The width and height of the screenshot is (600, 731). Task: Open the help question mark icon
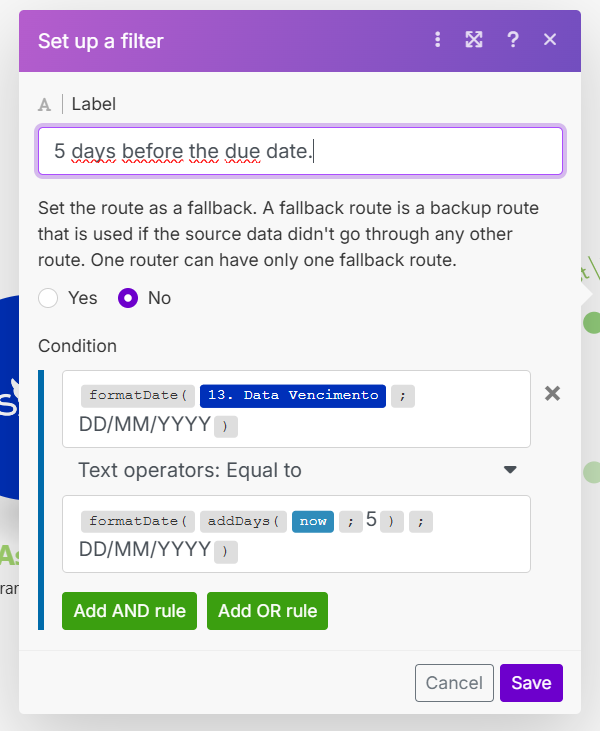coord(513,40)
